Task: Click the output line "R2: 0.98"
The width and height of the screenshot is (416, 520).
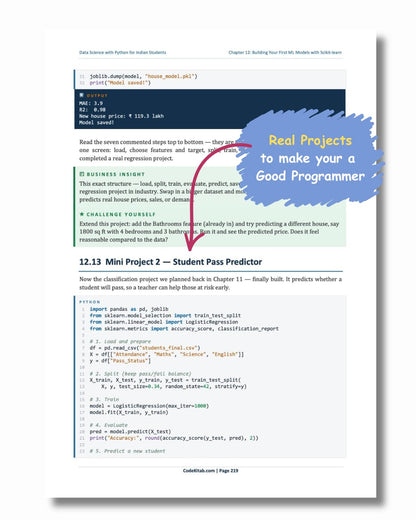Action: [92, 110]
